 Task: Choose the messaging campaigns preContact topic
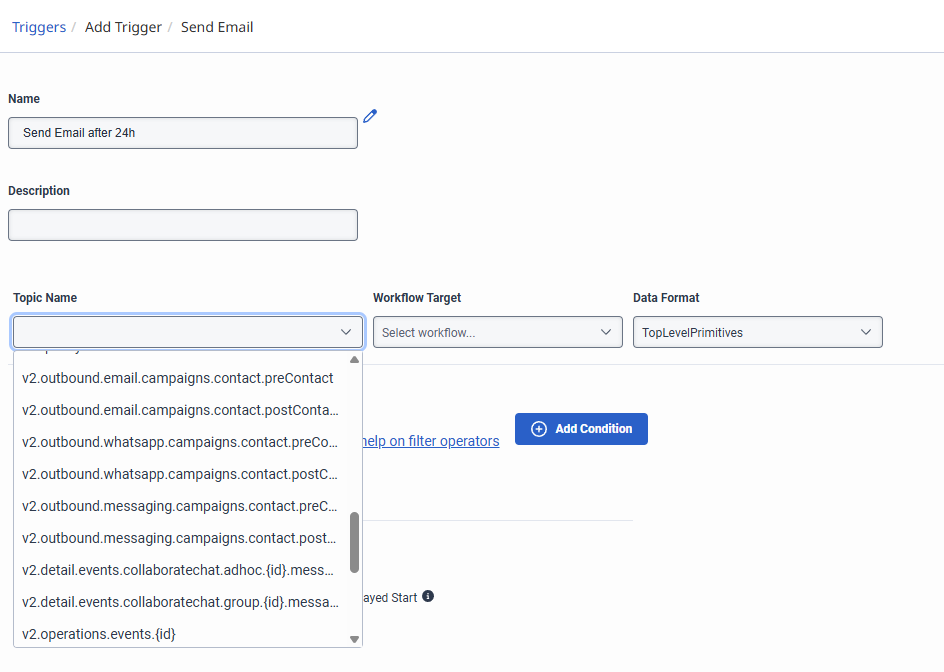point(180,506)
